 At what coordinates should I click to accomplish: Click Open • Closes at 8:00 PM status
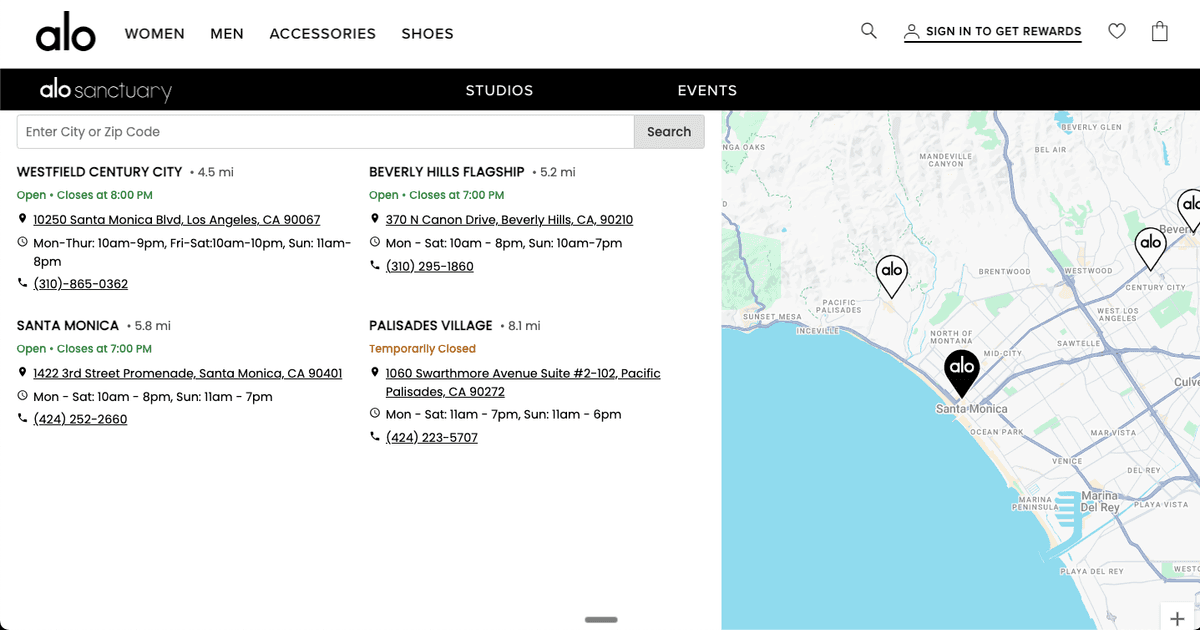85,195
